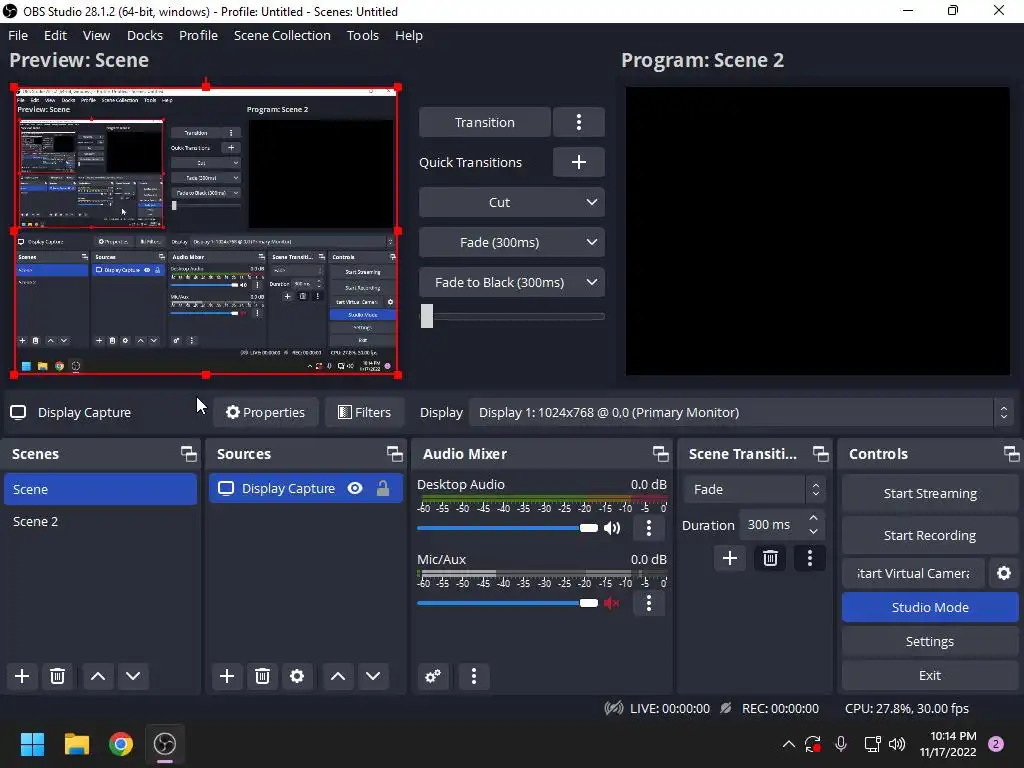The height and width of the screenshot is (768, 1024).
Task: Open the Tools menu
Action: point(362,35)
